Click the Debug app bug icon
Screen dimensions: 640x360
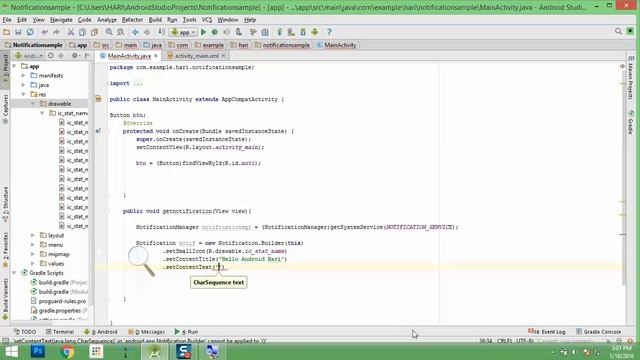(x=215, y=32)
